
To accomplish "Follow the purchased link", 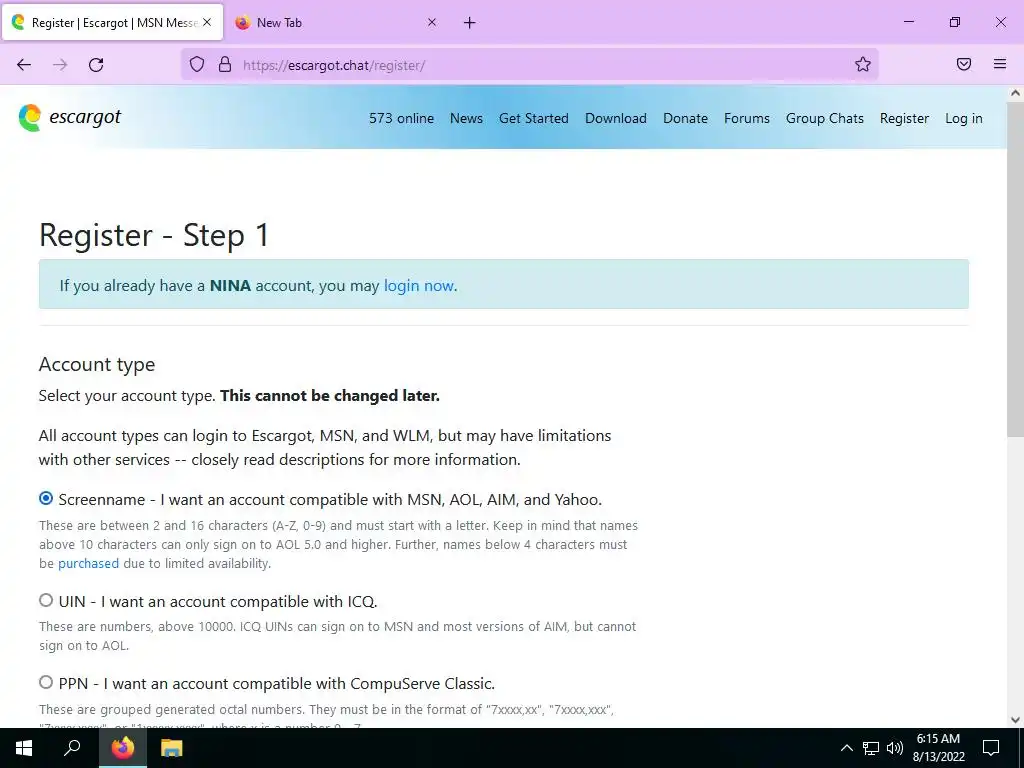I will tap(88, 563).
